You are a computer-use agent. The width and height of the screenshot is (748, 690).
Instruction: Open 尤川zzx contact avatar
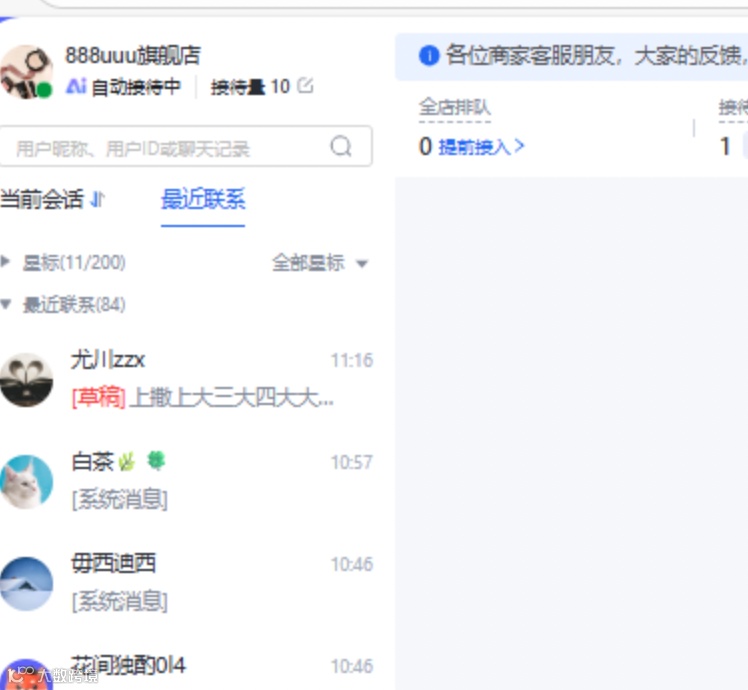[x=26, y=380]
